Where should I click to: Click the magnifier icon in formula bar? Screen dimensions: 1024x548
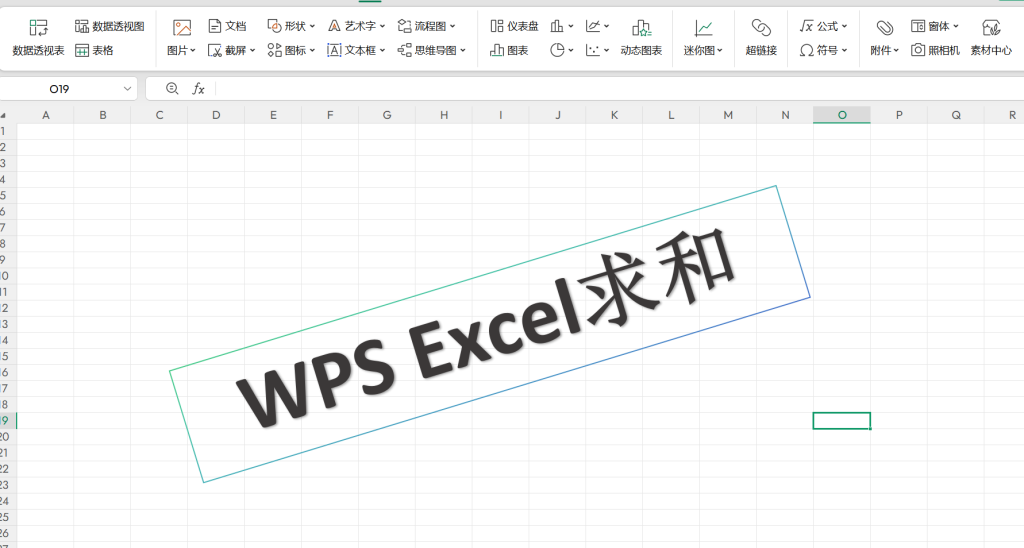coord(172,89)
